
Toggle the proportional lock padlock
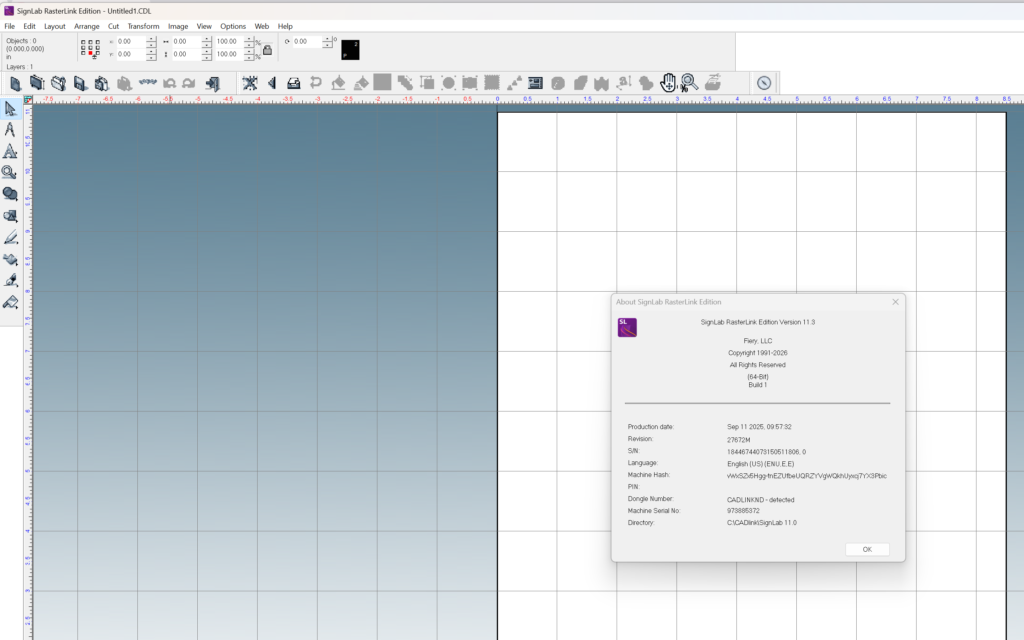pyautogui.click(x=267, y=50)
